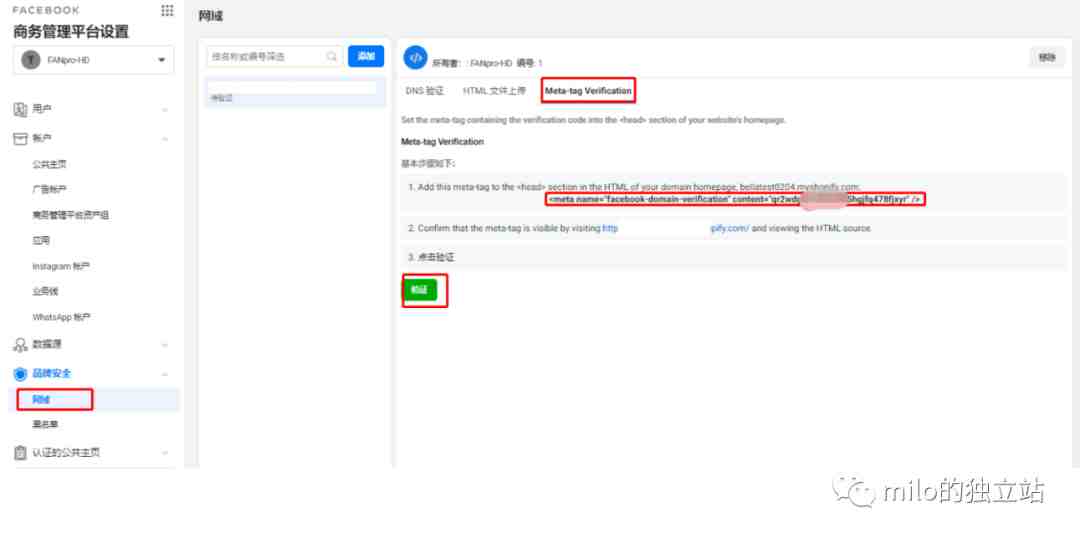Click the green 验证 button
1080x539 pixels.
tap(419, 290)
